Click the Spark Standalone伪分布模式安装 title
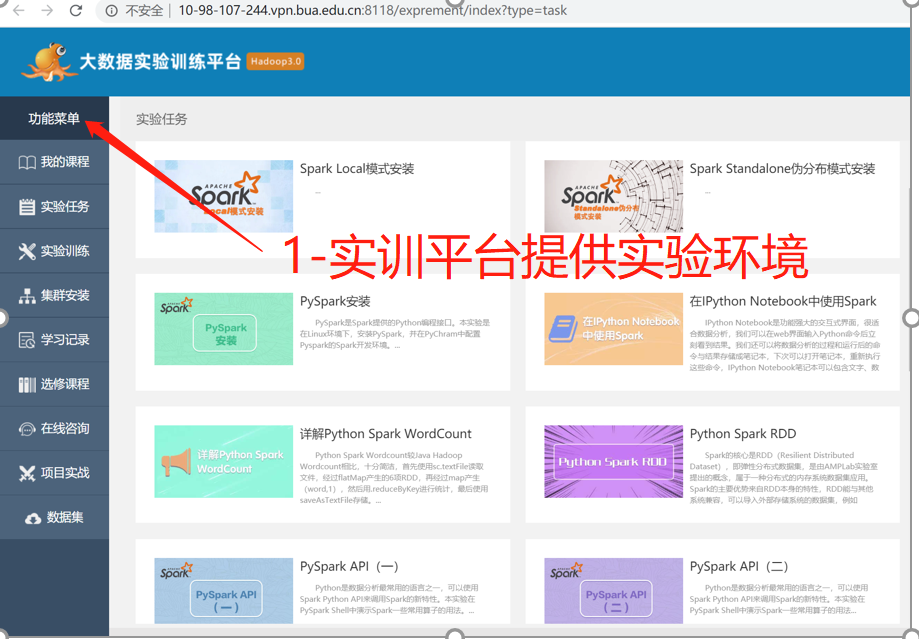Image resolution: width=919 pixels, height=639 pixels. [x=782, y=169]
